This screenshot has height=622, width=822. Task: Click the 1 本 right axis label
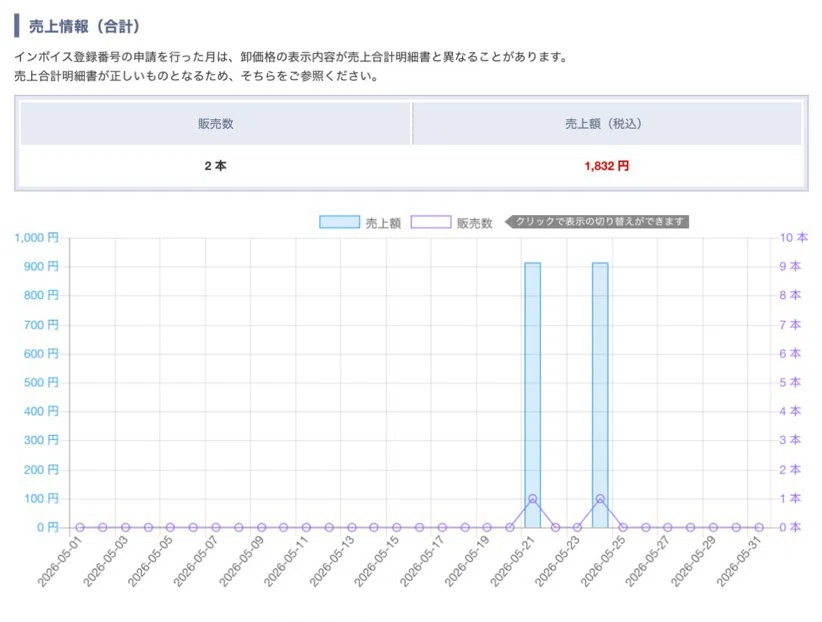tap(790, 498)
